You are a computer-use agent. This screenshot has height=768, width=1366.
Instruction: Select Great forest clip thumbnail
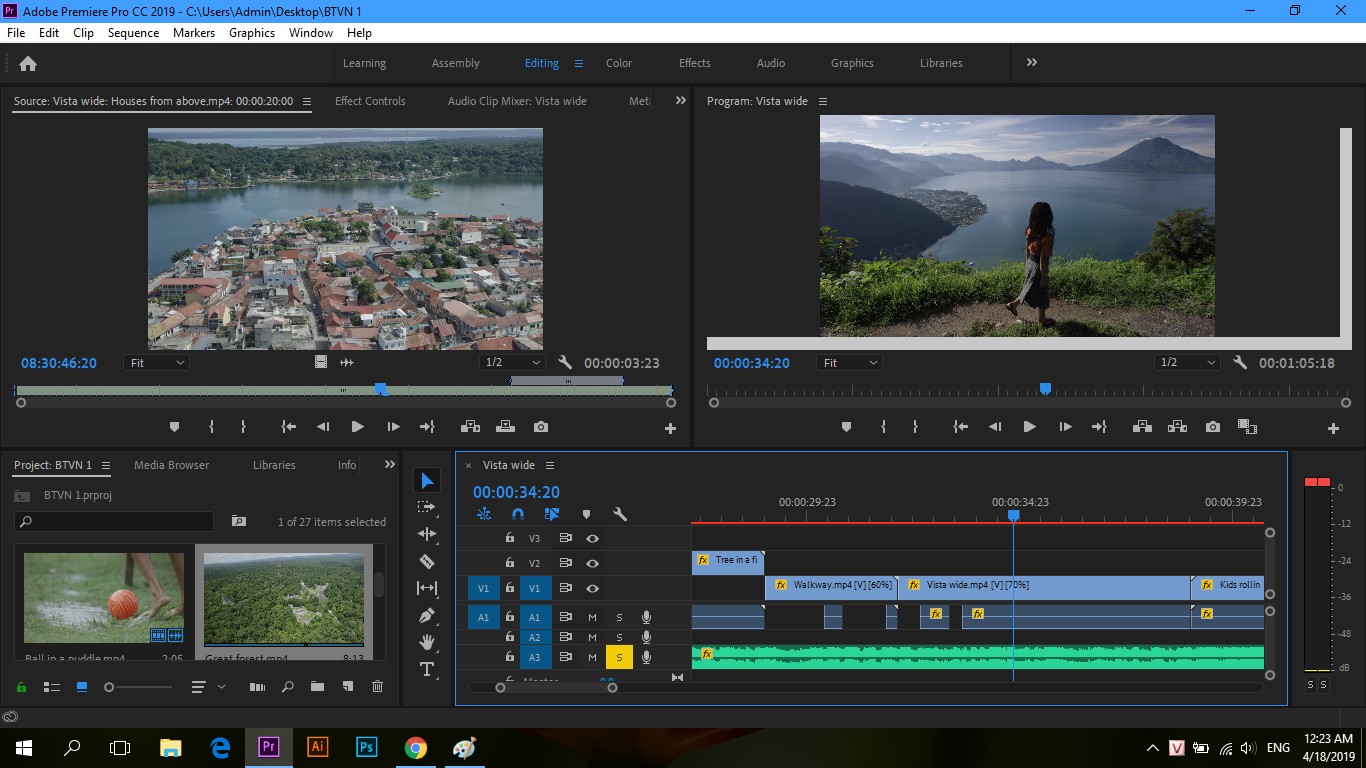point(283,600)
